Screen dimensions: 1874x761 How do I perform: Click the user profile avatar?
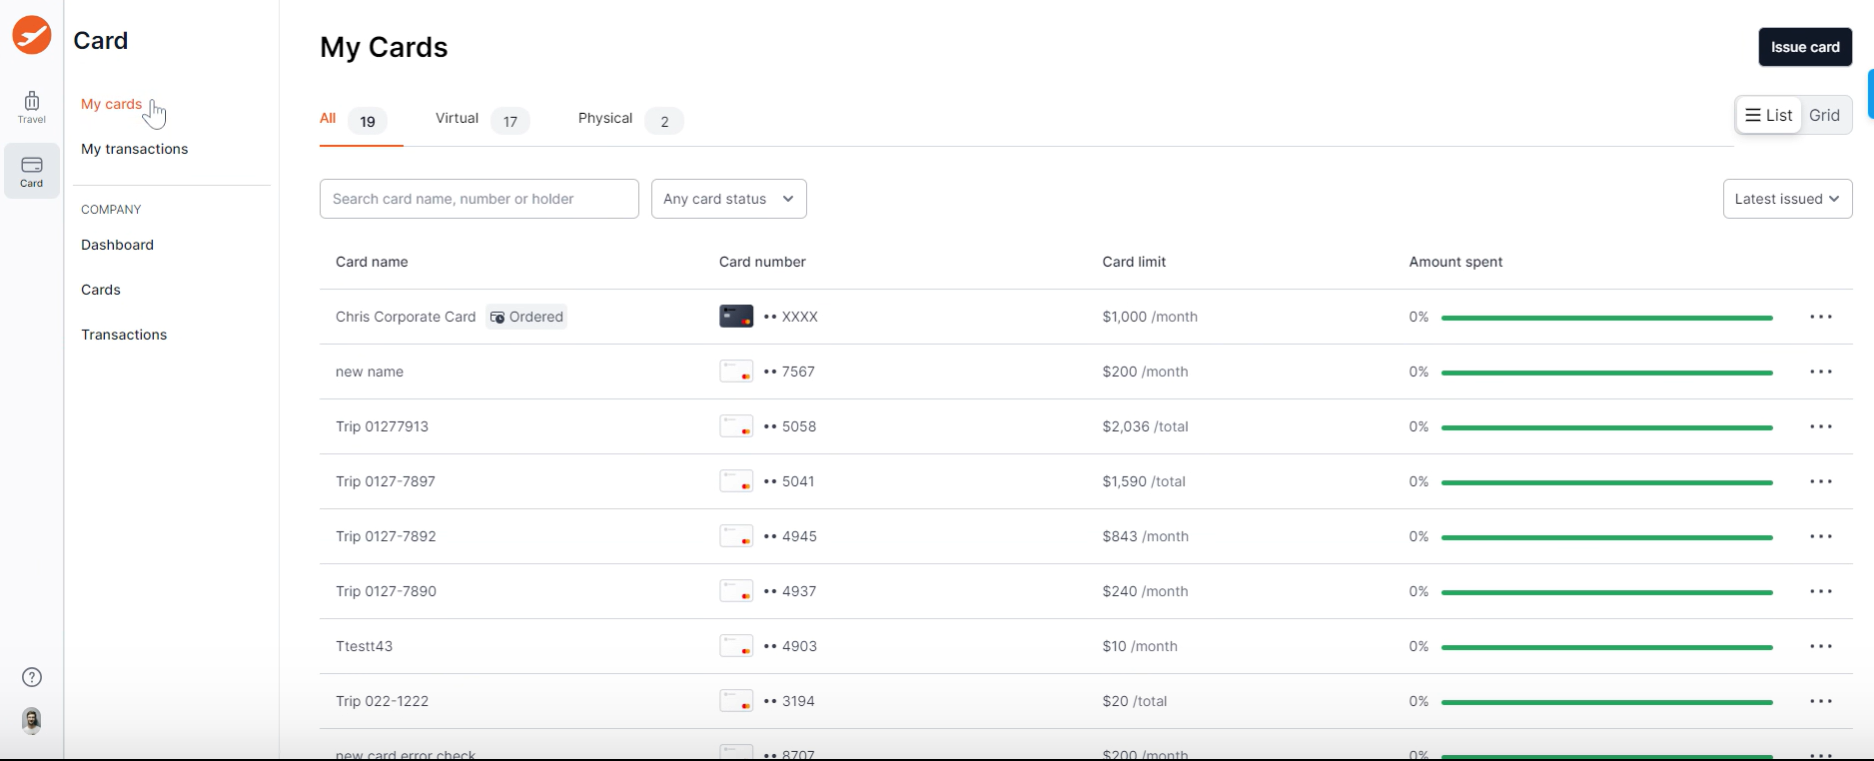tap(32, 720)
